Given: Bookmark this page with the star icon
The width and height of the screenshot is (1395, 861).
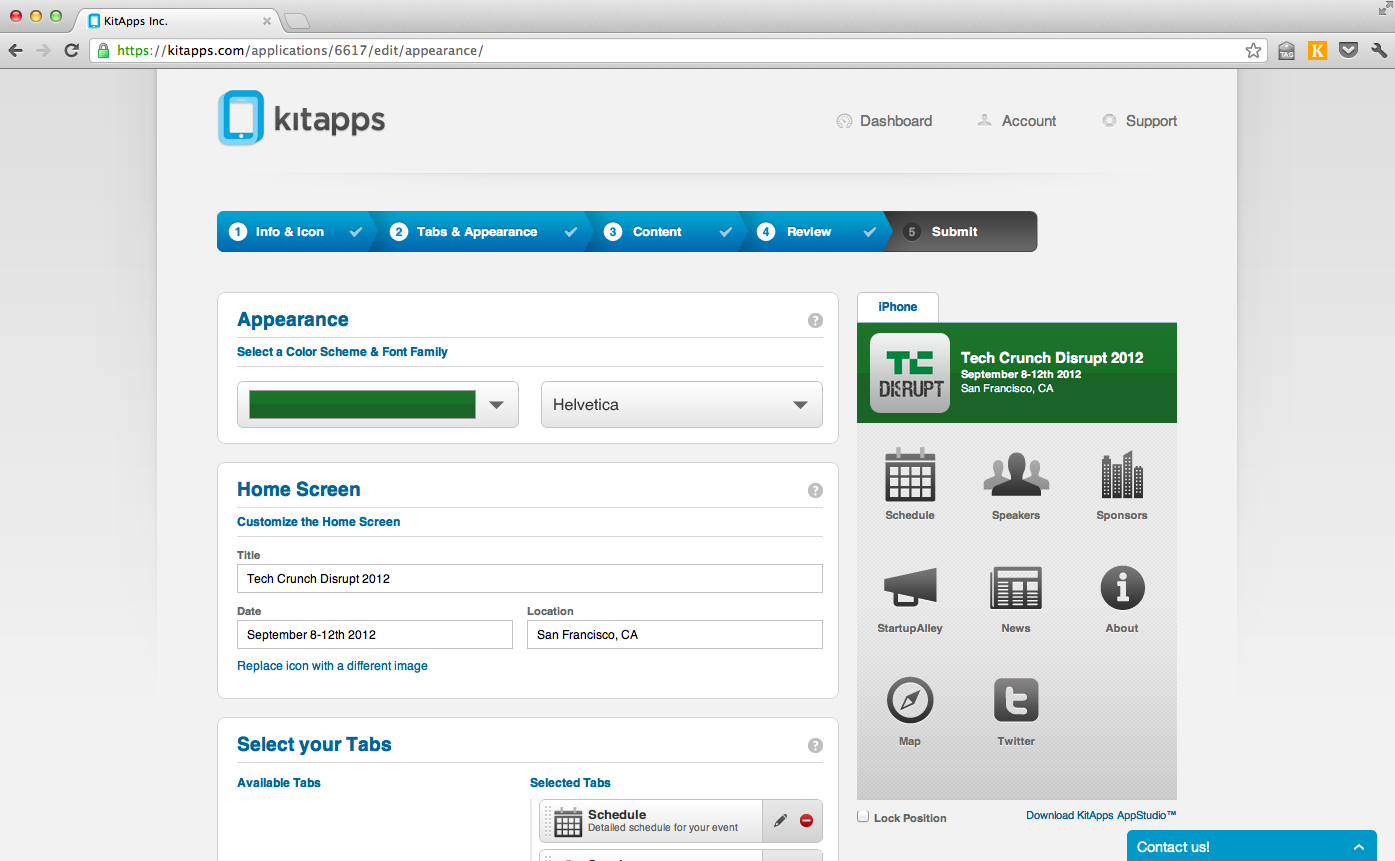Looking at the screenshot, I should (x=1253, y=50).
